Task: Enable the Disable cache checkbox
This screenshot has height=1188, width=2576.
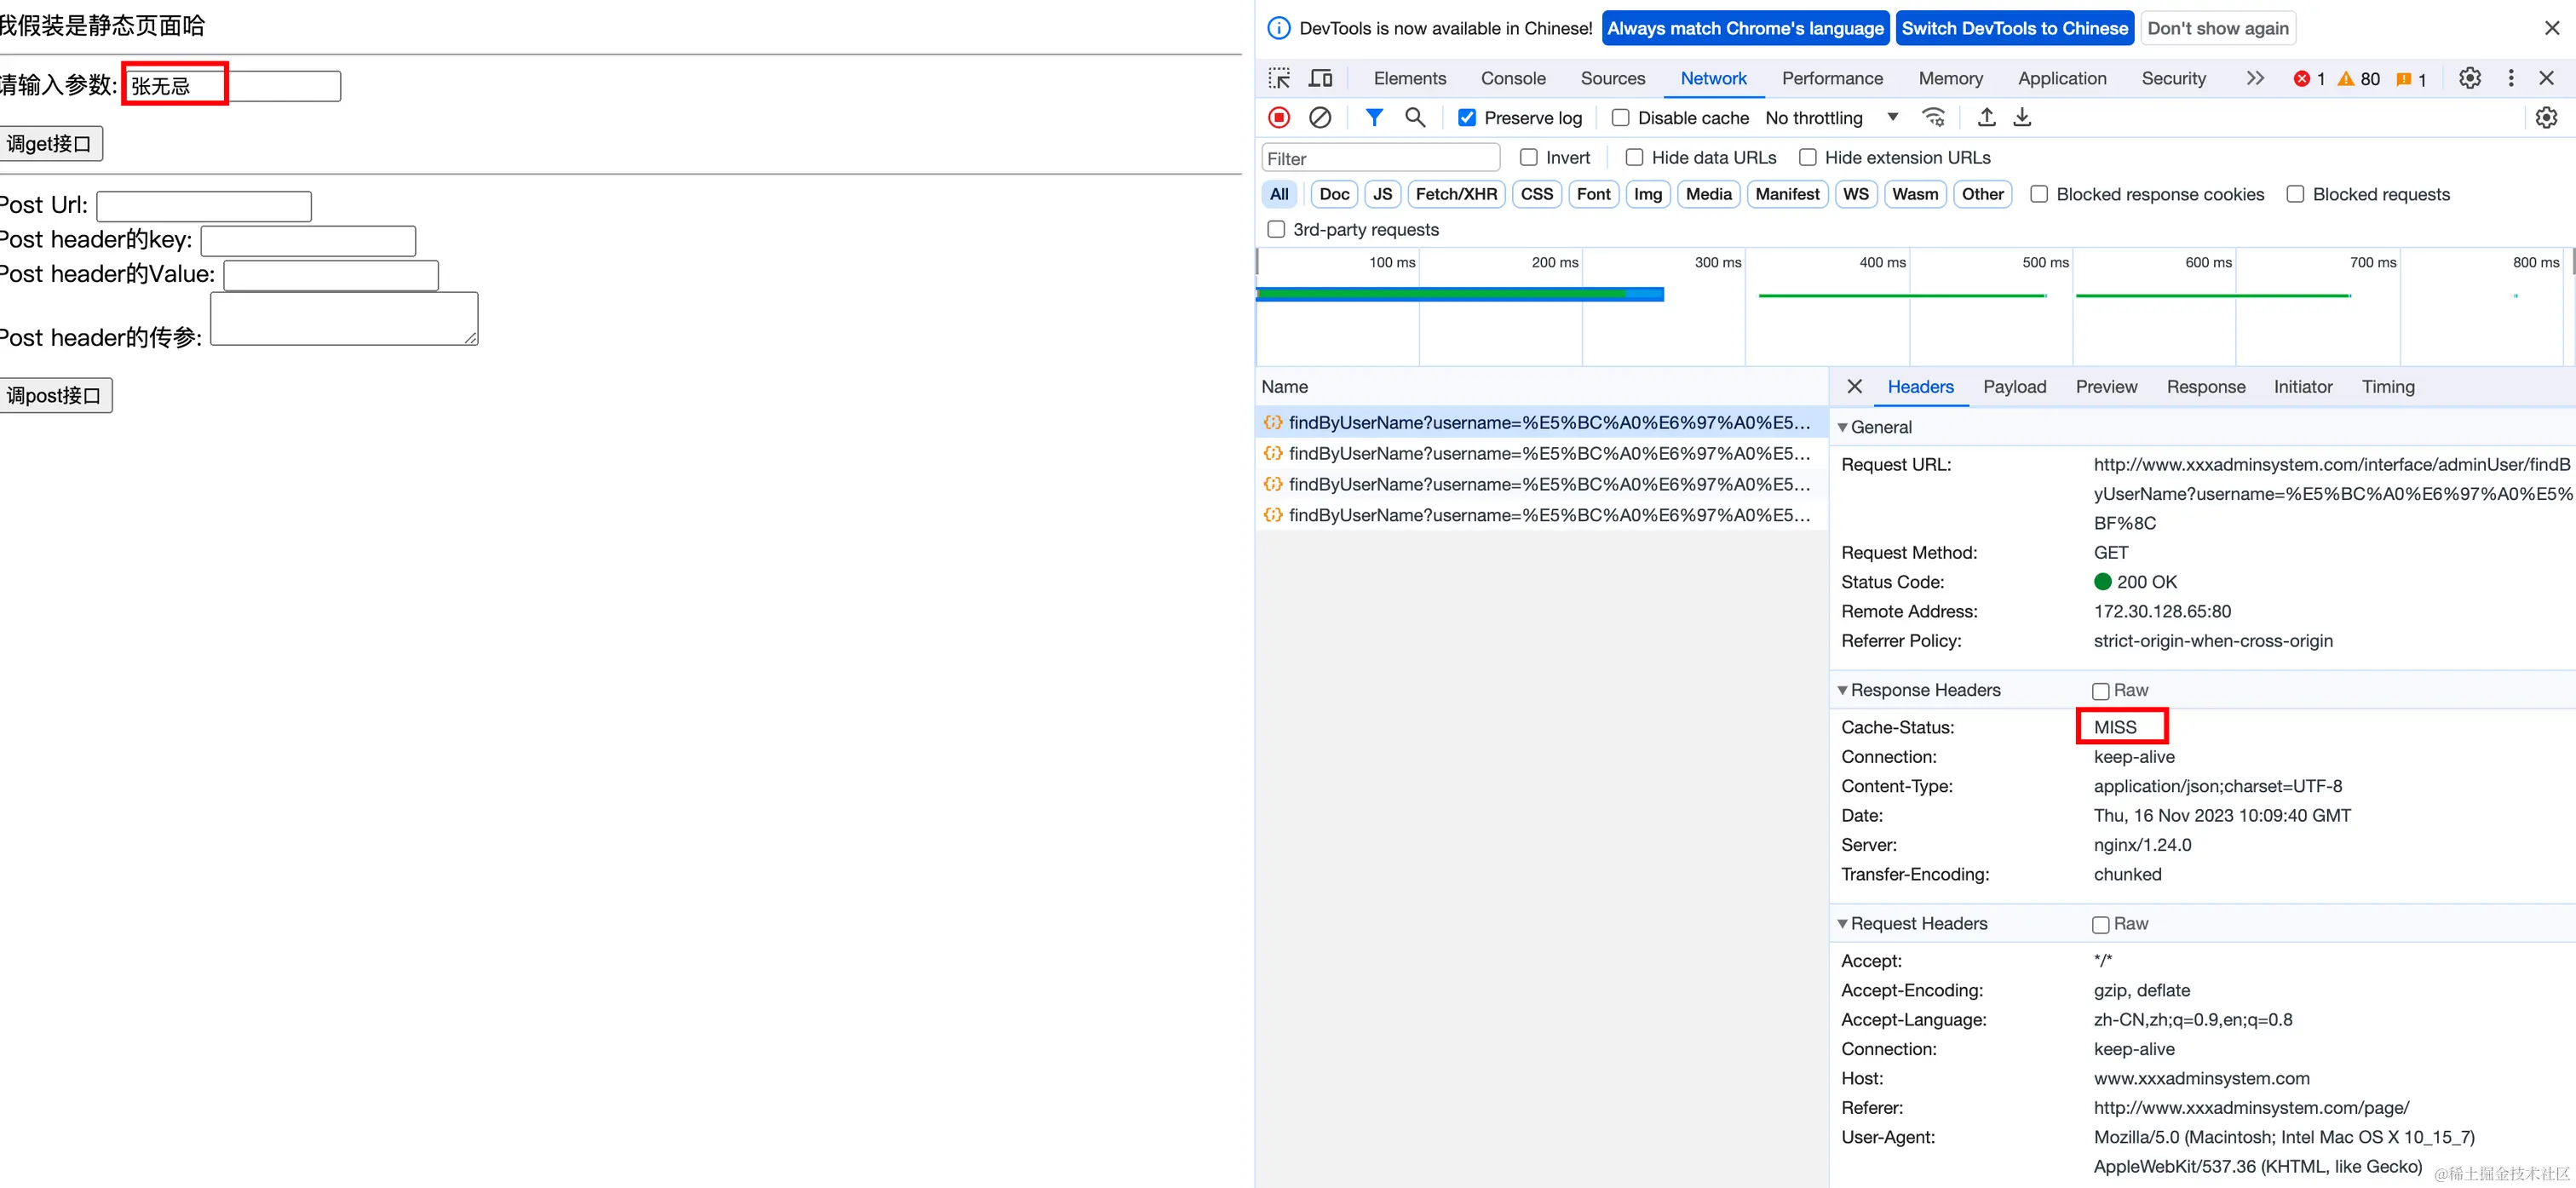Action: 1621,118
